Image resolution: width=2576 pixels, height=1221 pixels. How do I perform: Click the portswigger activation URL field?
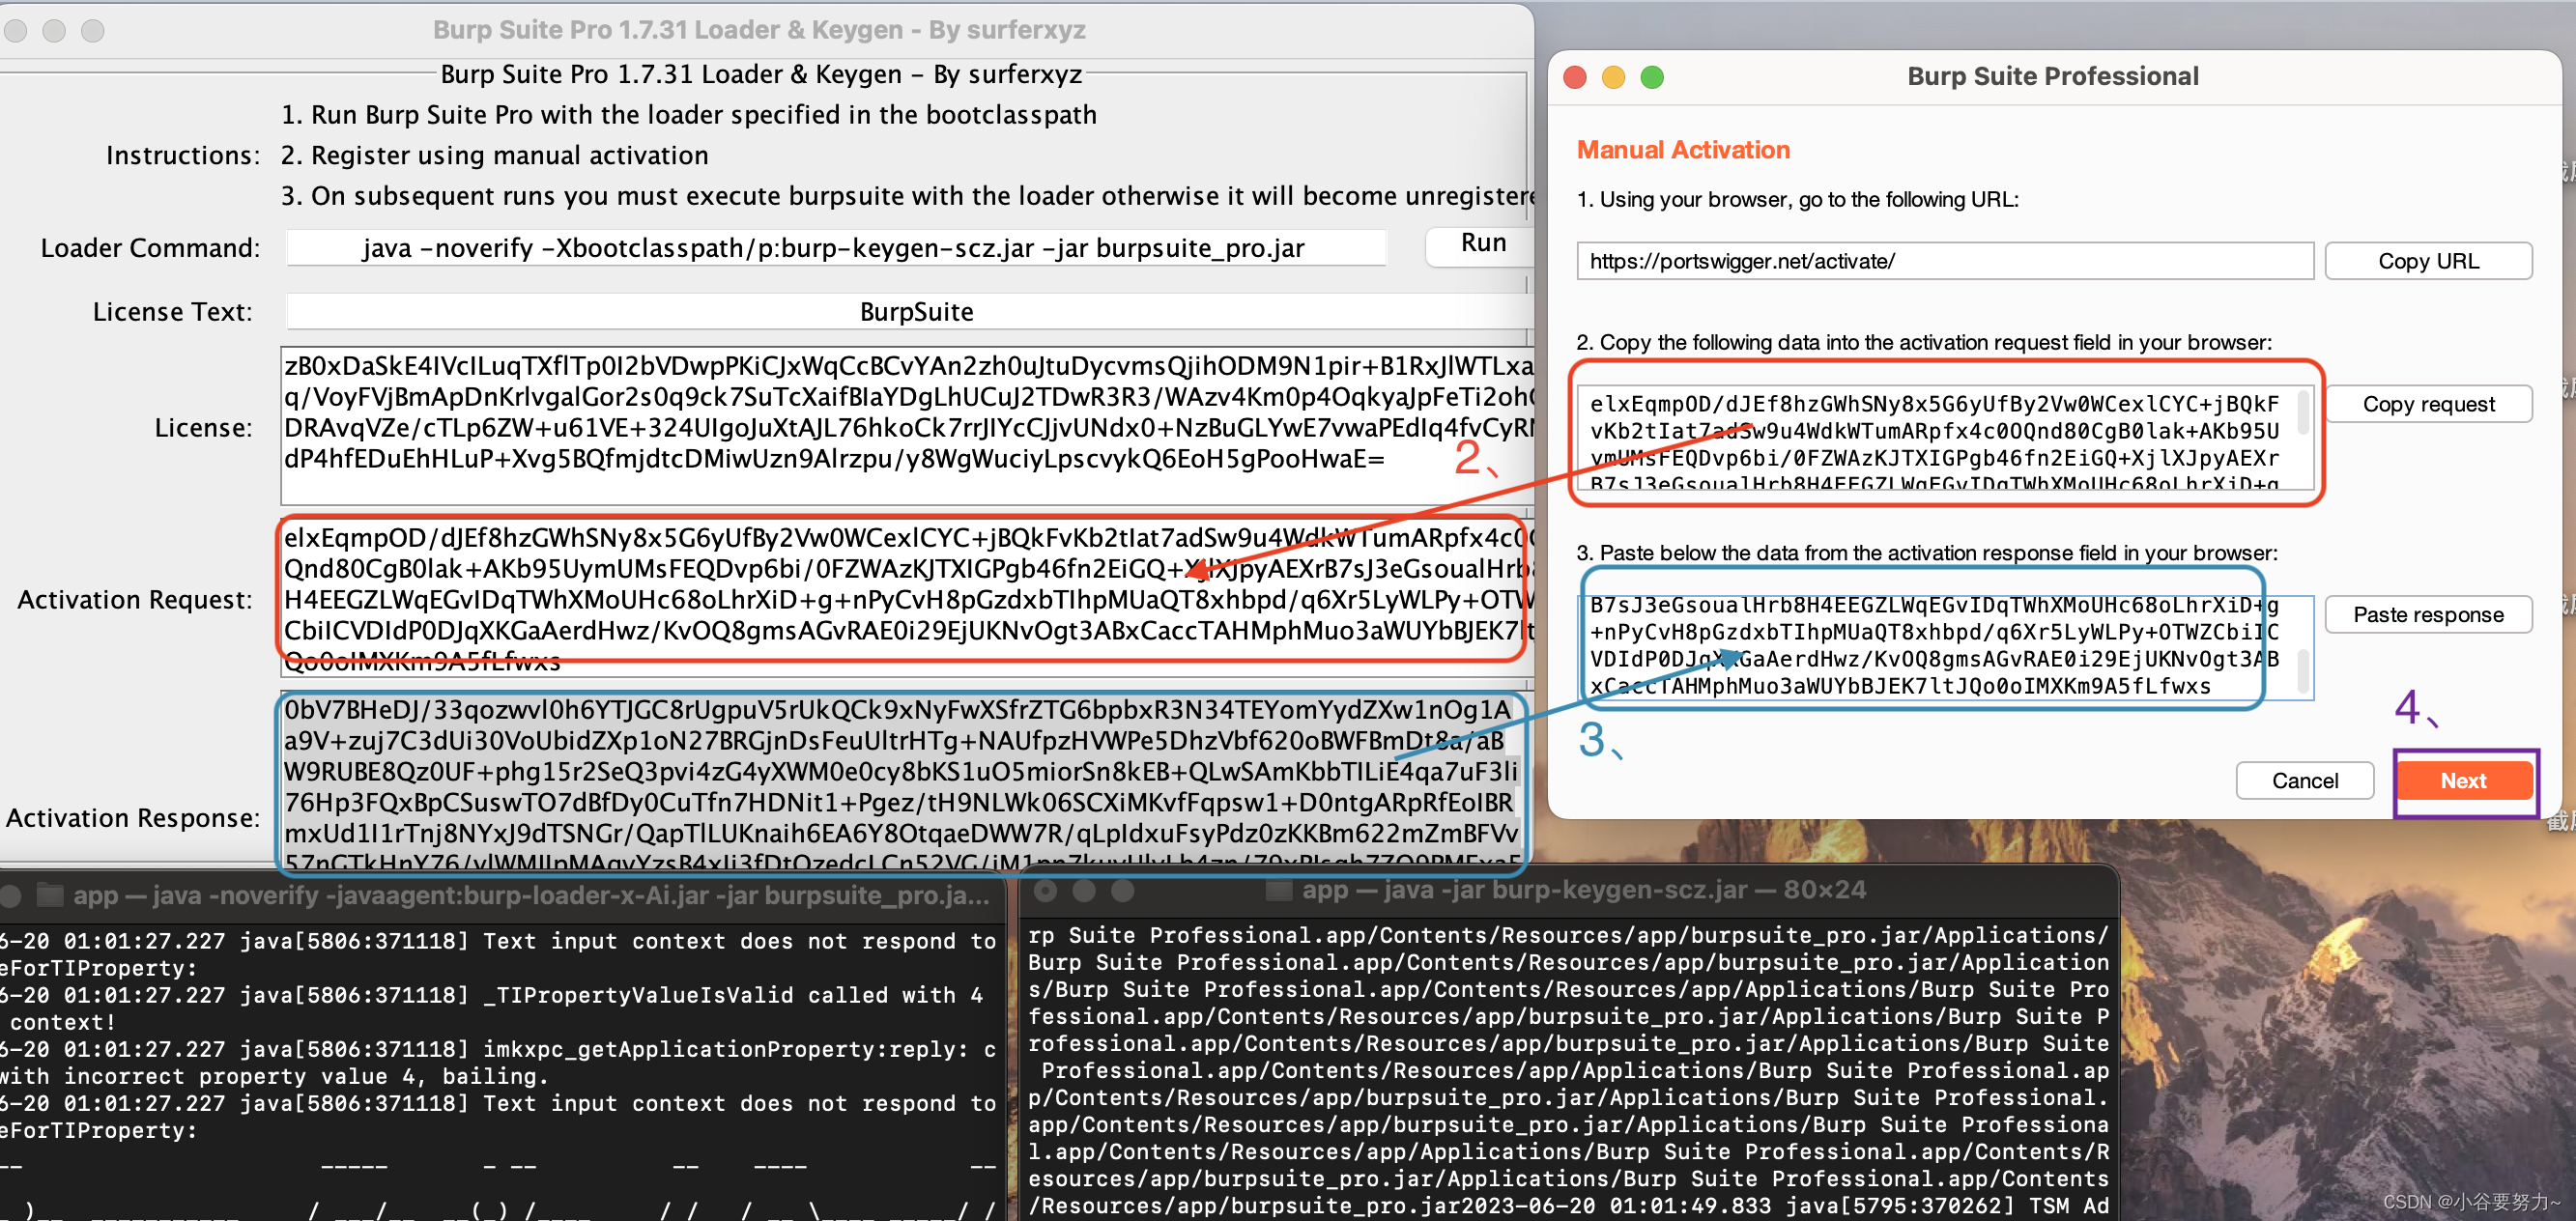point(1943,261)
